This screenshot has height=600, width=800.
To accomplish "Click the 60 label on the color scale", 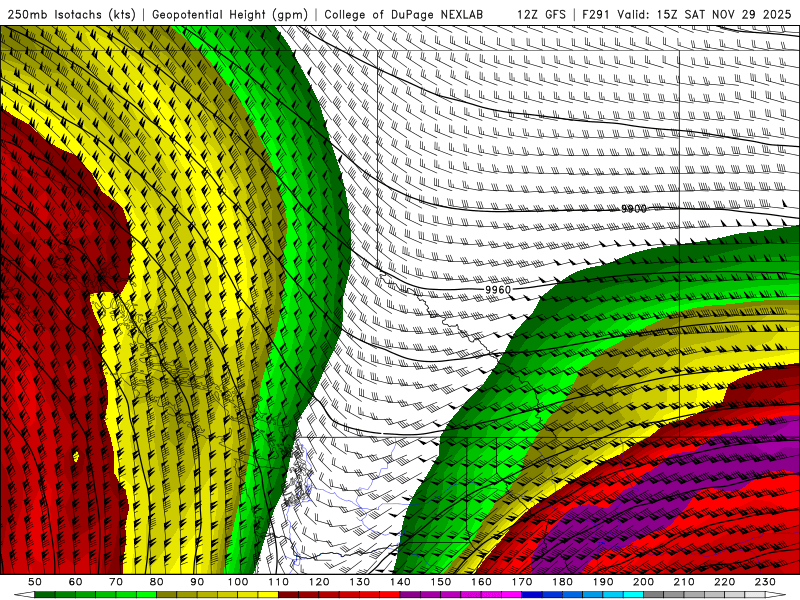I will coord(76,582).
